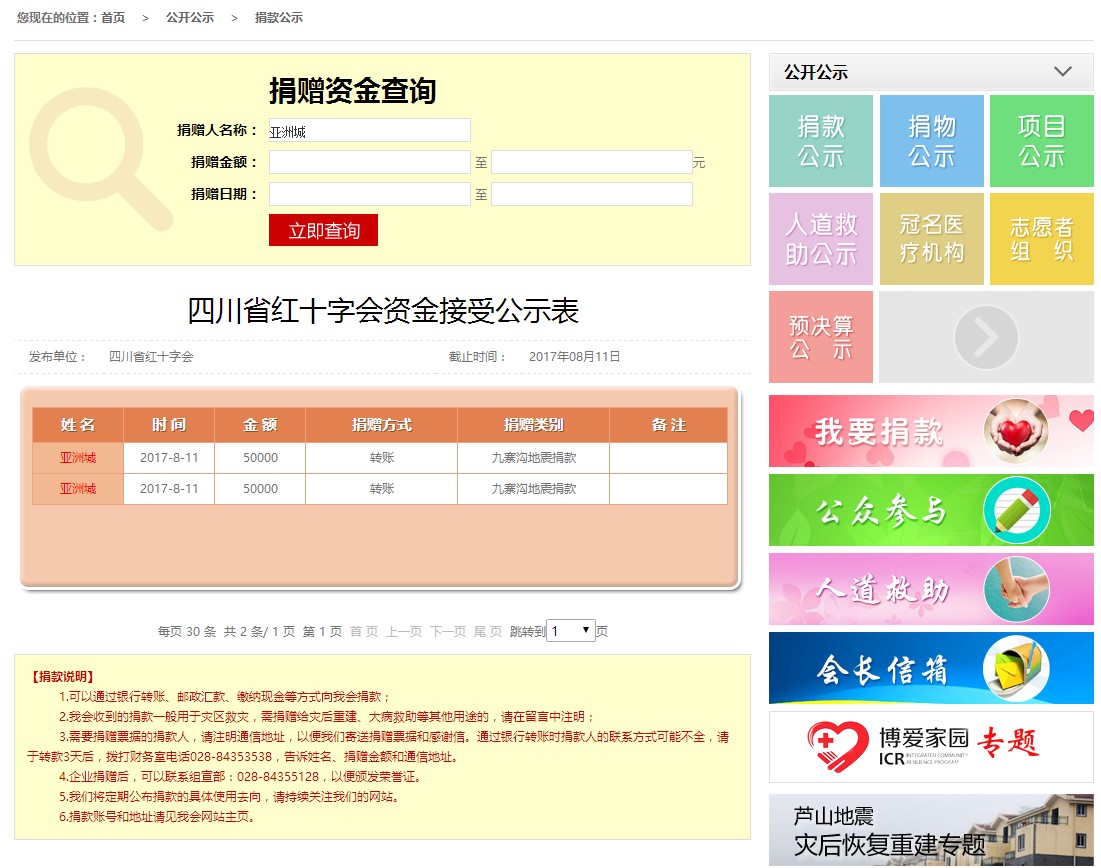Screen dimensions: 1101x868
Task: Click the 我要捐款 banner
Action: pos(930,431)
